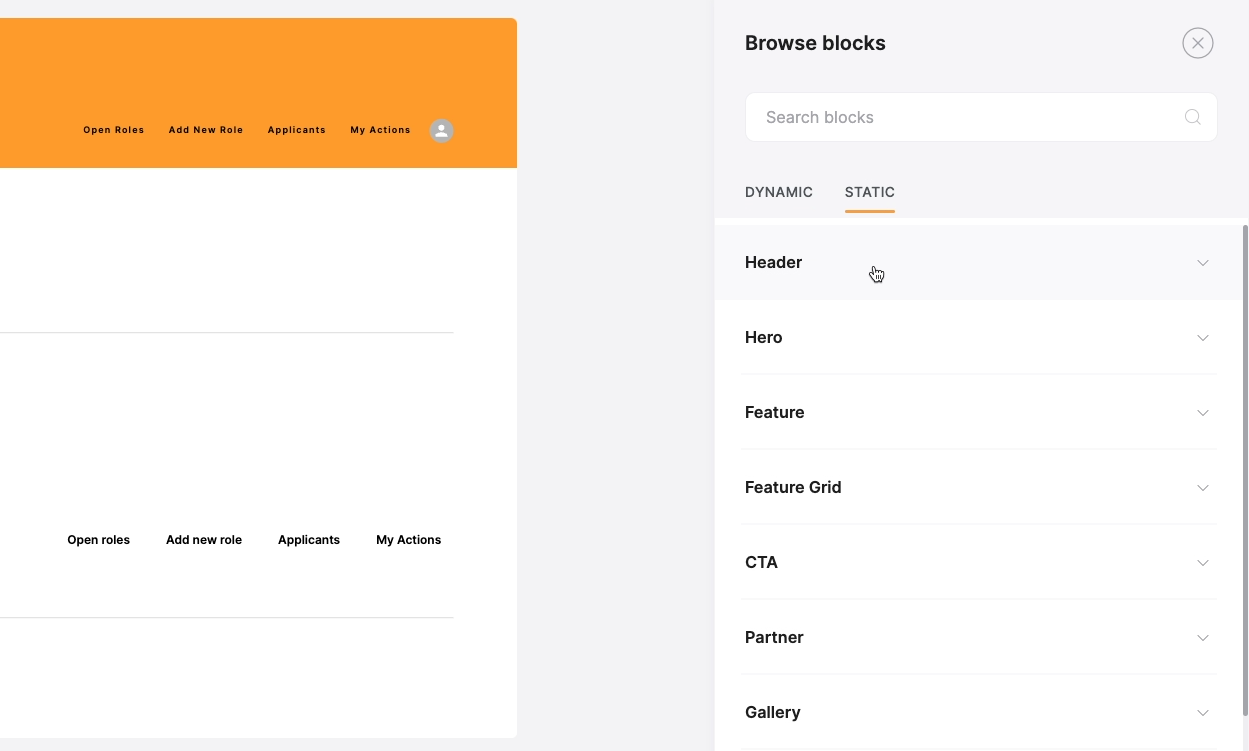
Task: Select the Feature block category
Action: click(978, 412)
